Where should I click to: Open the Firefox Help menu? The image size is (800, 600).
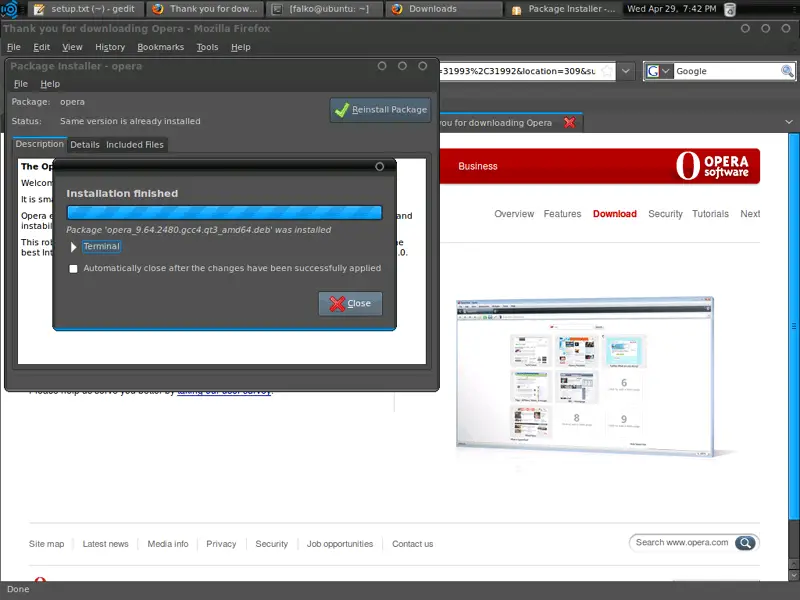[x=240, y=47]
